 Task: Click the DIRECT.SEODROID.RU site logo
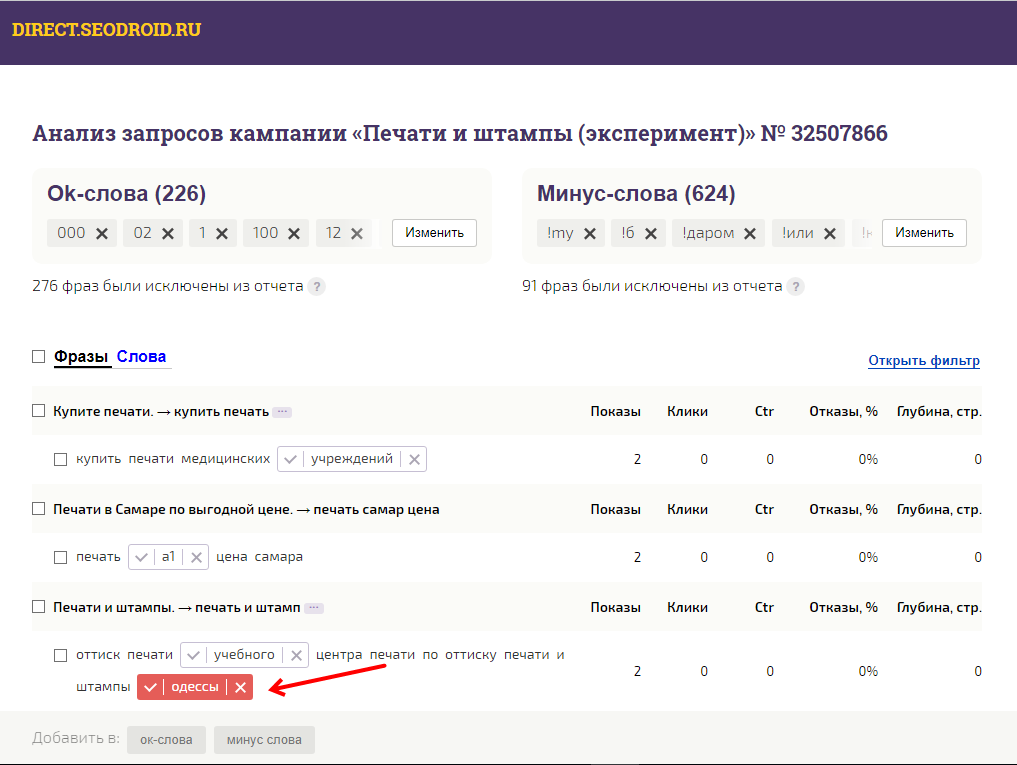pos(106,30)
